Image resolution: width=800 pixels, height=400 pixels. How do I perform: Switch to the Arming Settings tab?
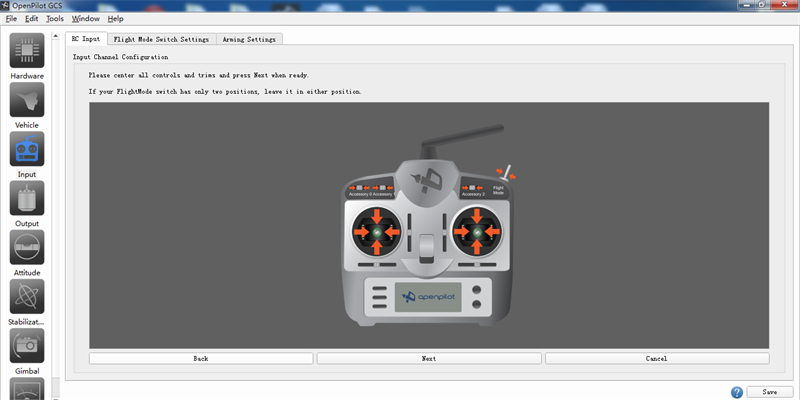point(249,39)
